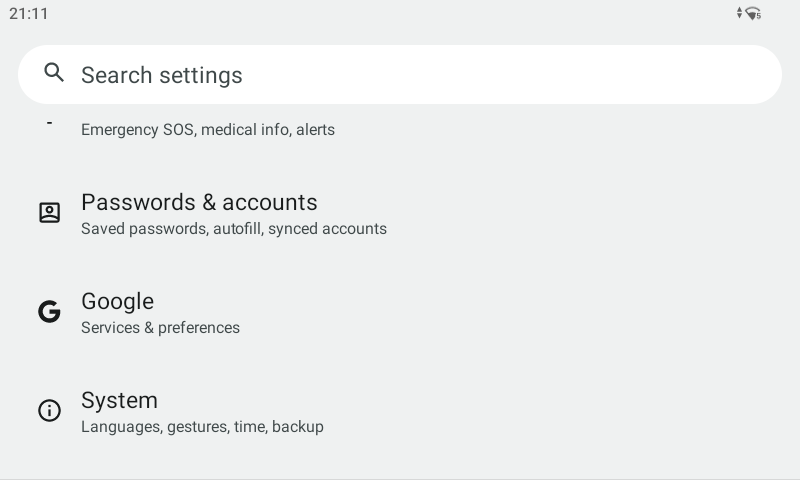Click the System info circle icon

49,411
